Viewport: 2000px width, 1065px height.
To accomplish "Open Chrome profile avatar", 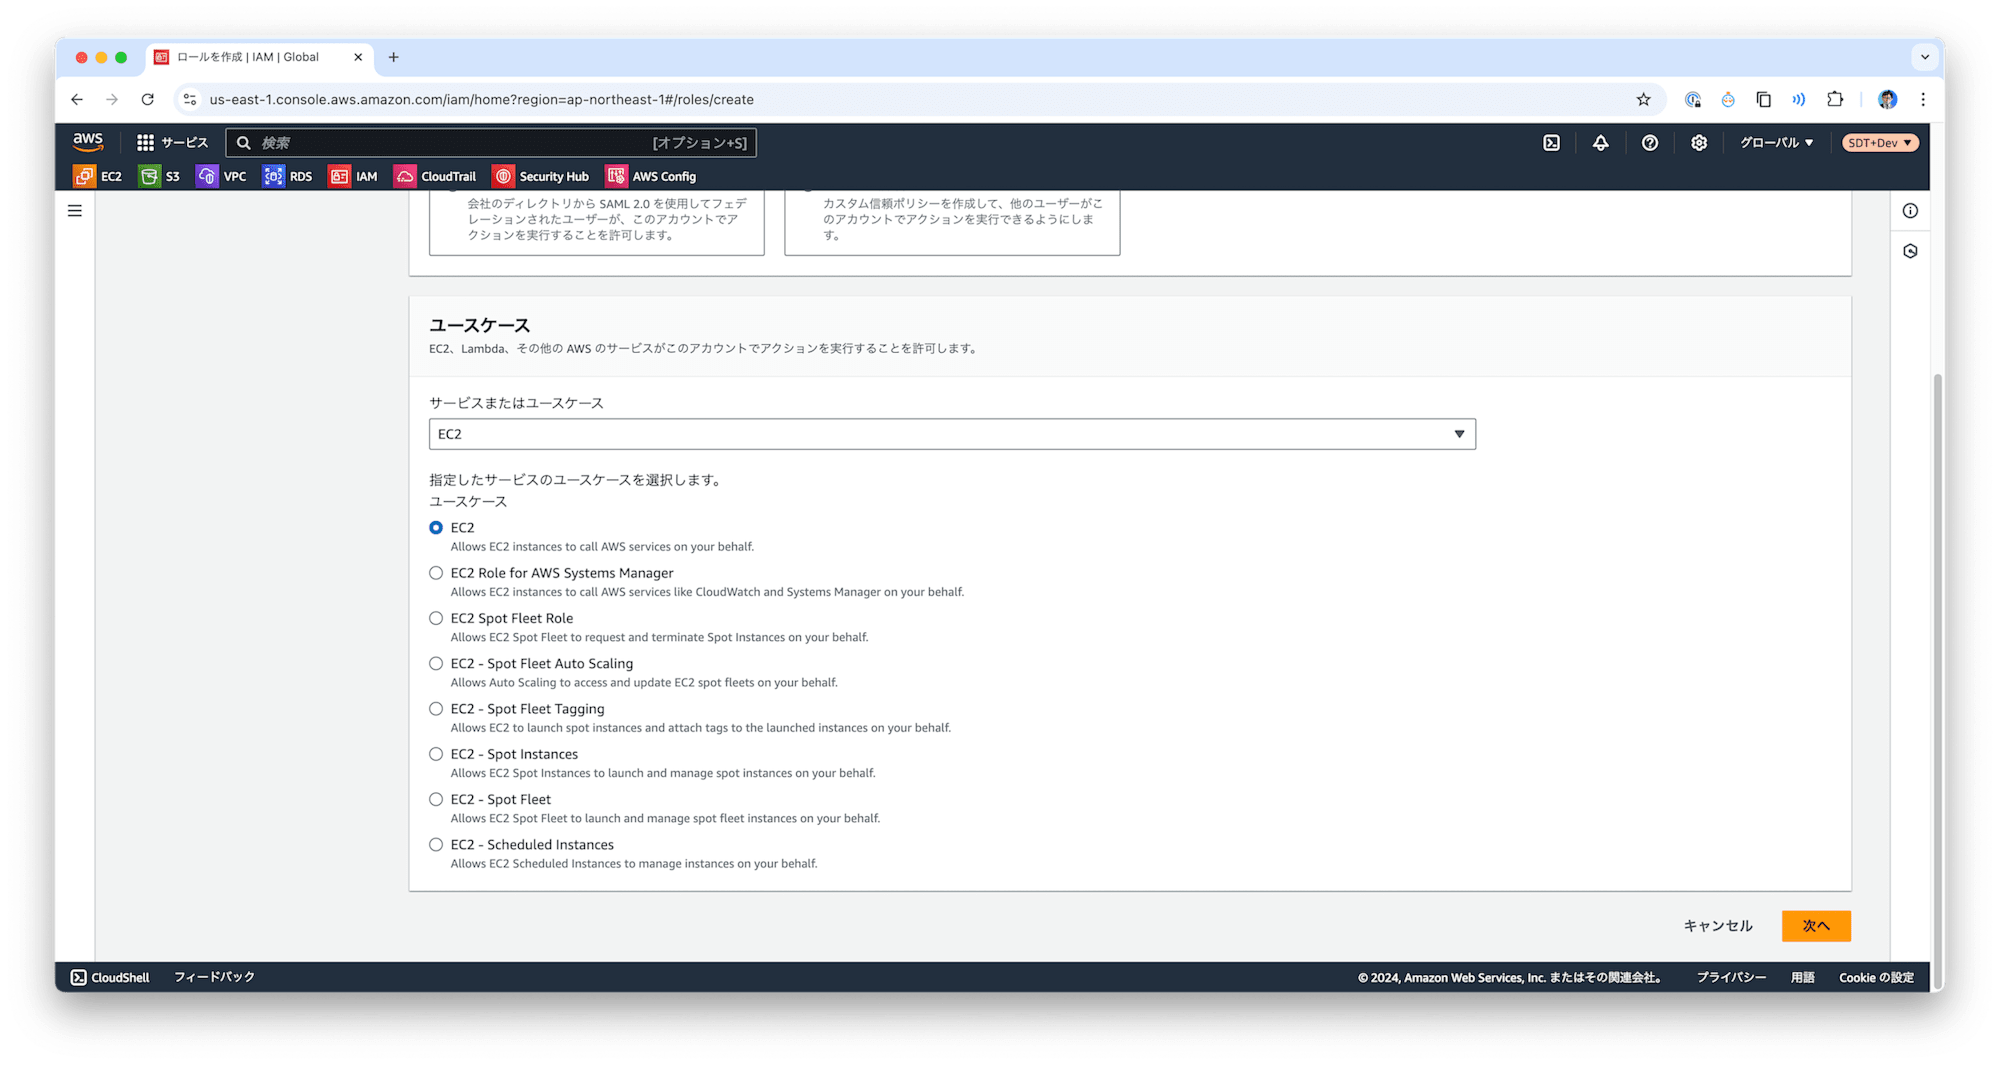I will click(1887, 99).
